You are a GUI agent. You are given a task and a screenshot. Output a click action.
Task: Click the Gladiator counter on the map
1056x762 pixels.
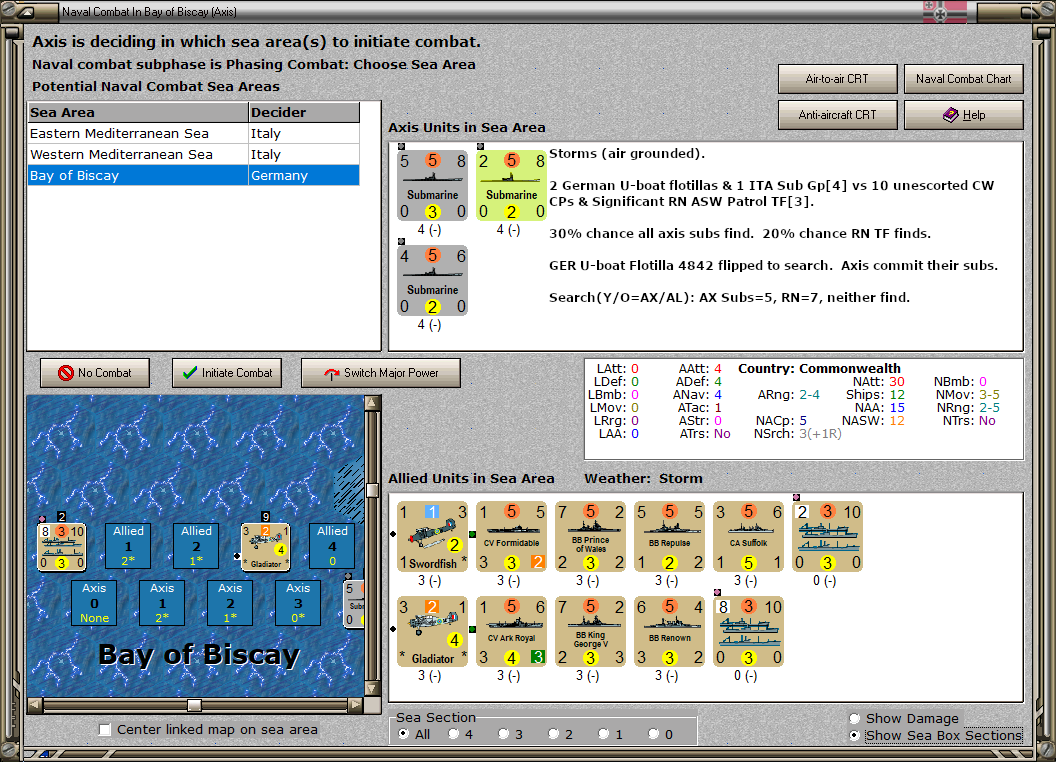tap(265, 546)
